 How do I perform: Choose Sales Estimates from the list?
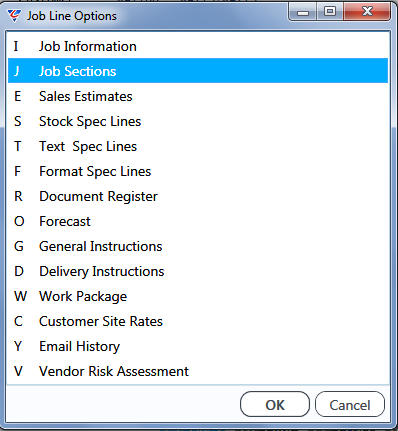[198, 96]
